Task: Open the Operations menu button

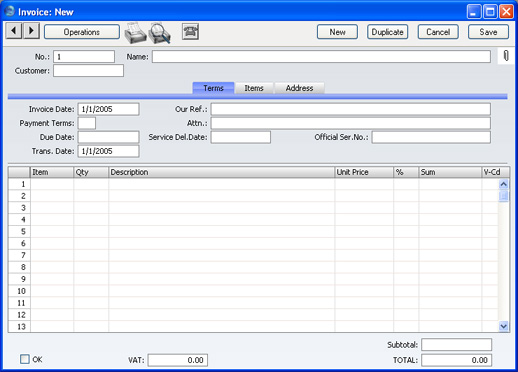Action: [82, 32]
